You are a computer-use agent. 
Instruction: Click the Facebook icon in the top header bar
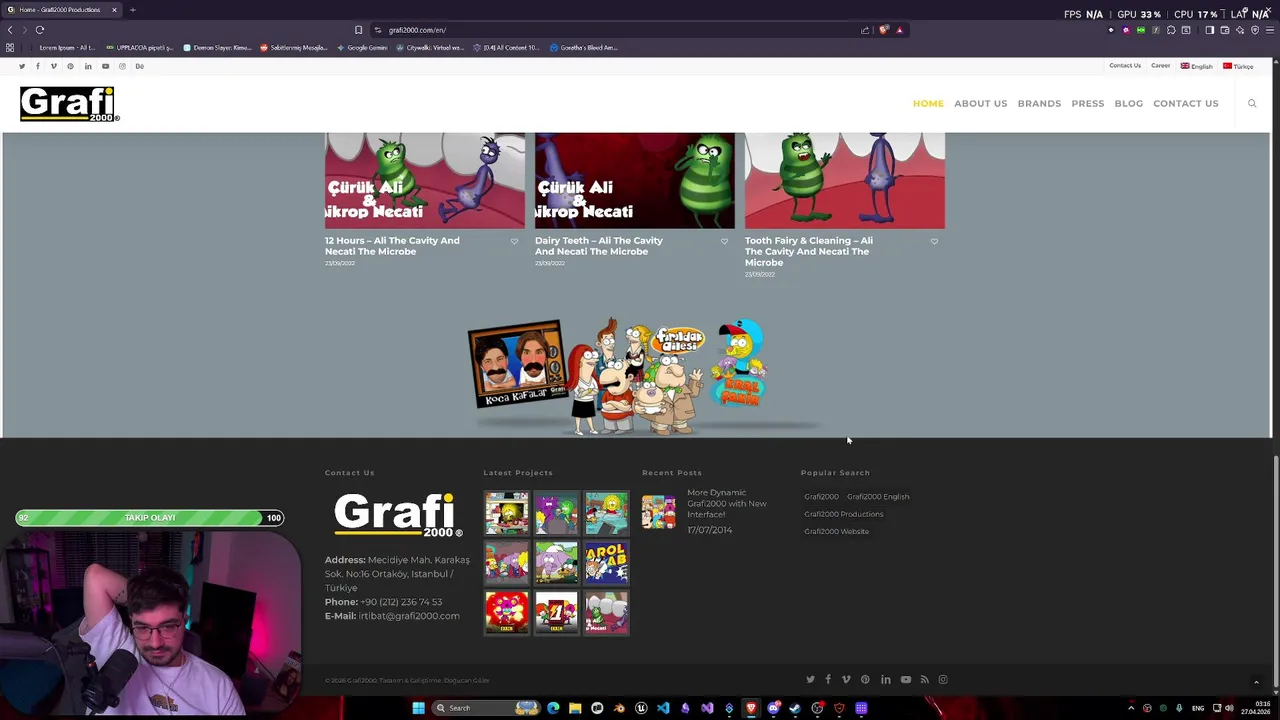click(38, 66)
